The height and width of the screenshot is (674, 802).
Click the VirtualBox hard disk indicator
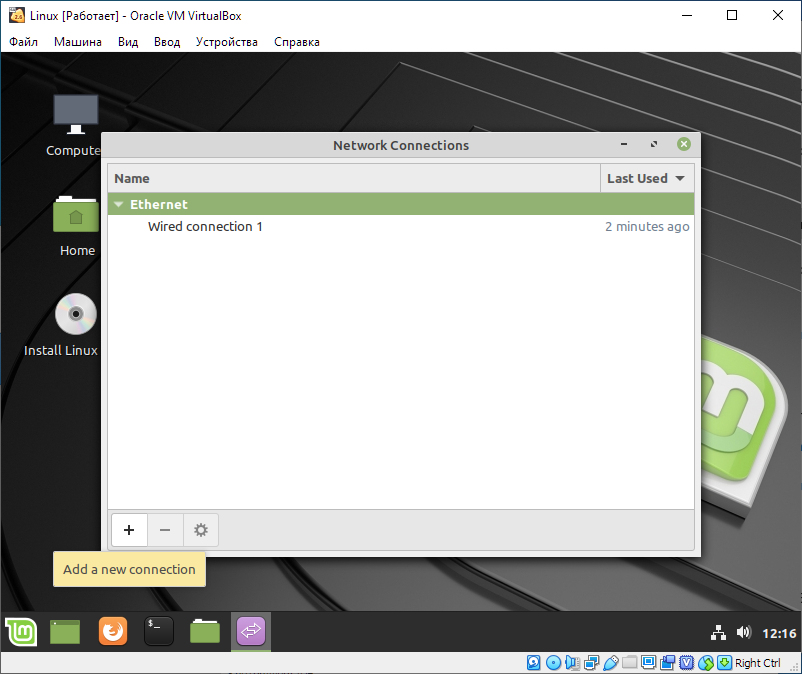click(533, 663)
